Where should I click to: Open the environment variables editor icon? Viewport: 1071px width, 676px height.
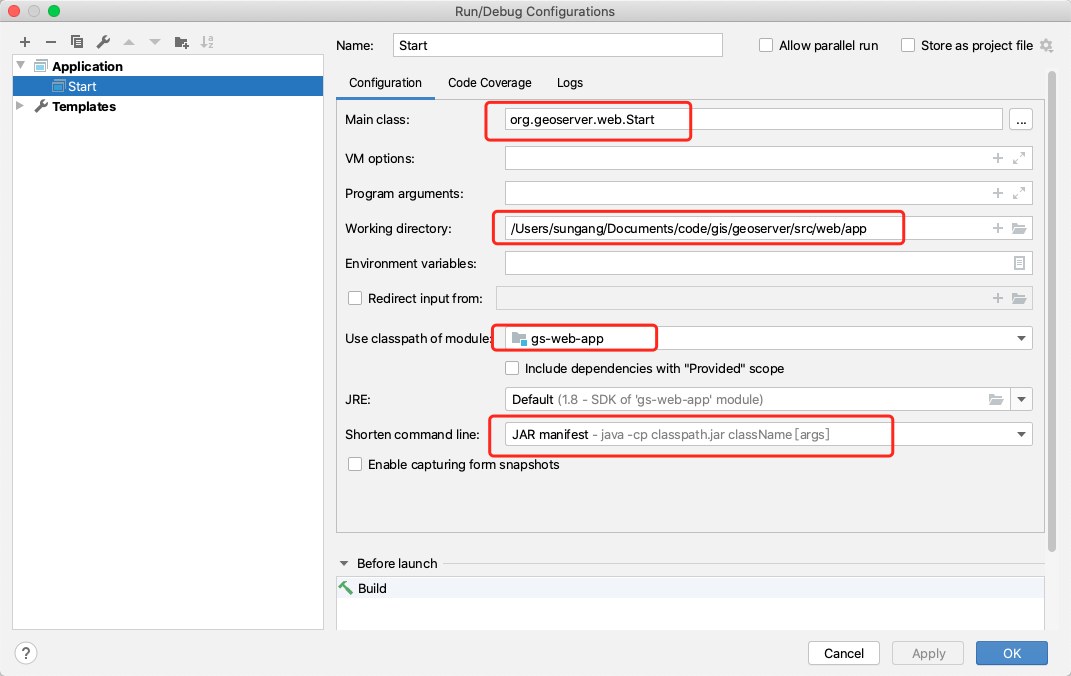point(1019,264)
